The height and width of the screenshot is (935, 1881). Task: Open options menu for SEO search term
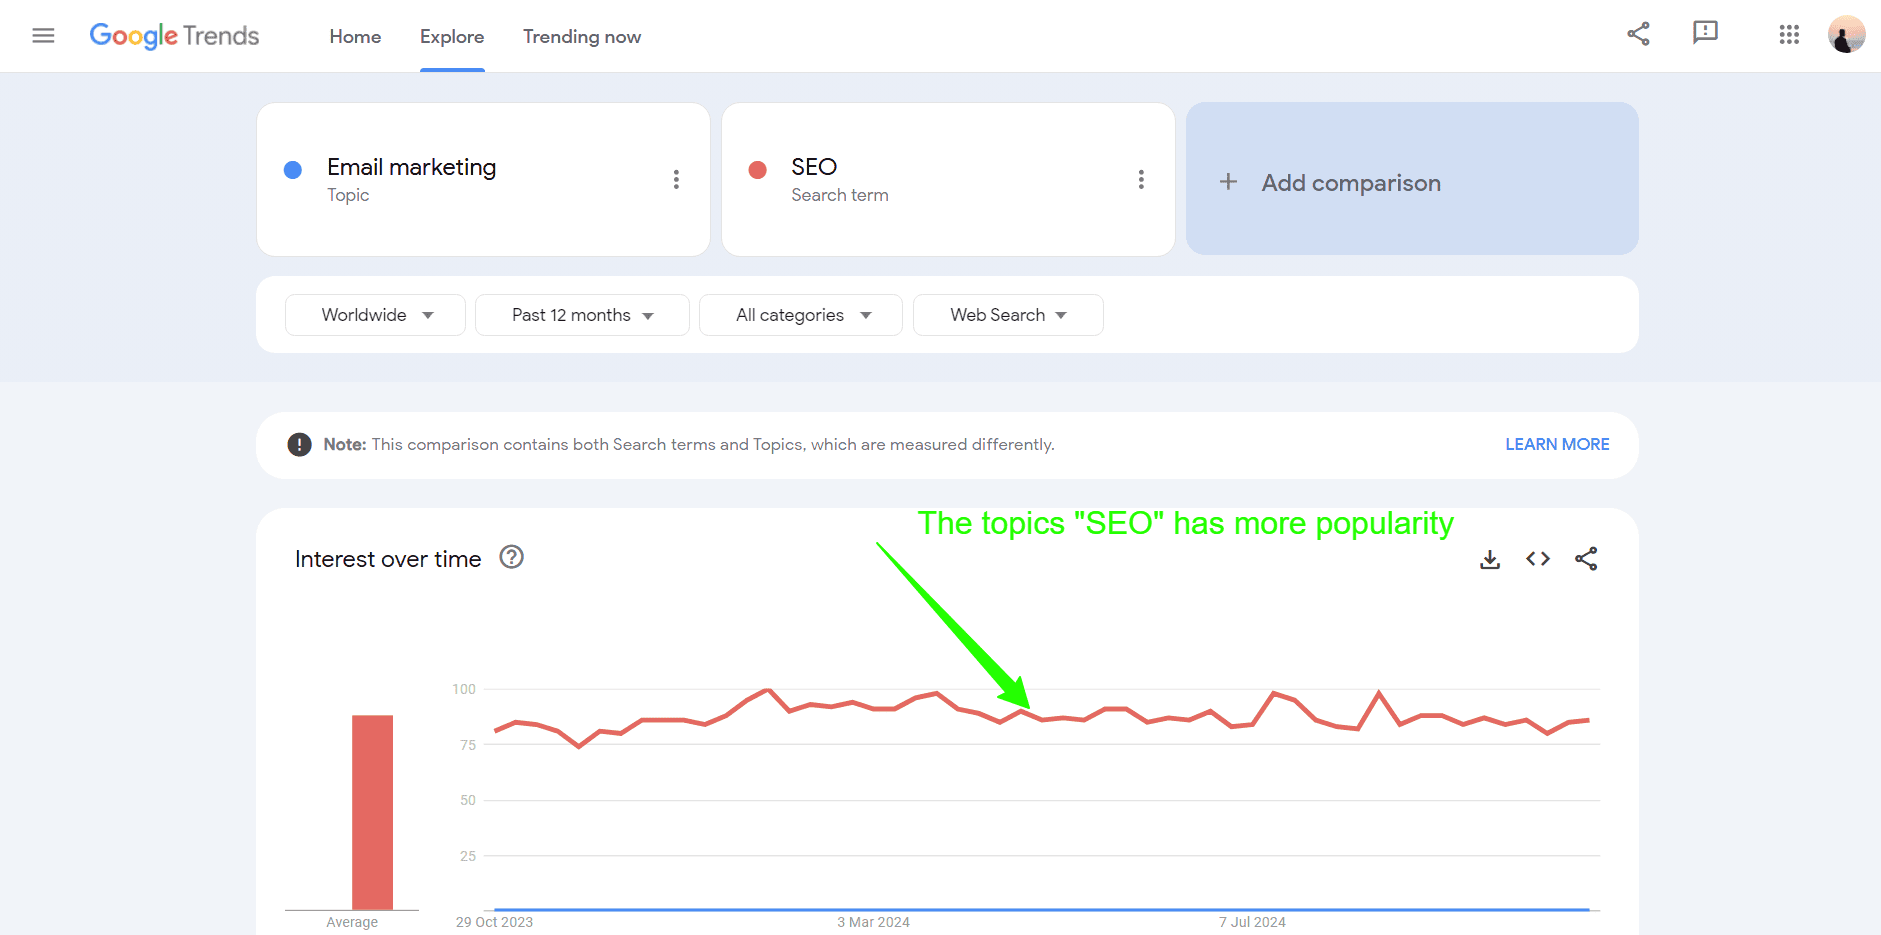(x=1141, y=179)
